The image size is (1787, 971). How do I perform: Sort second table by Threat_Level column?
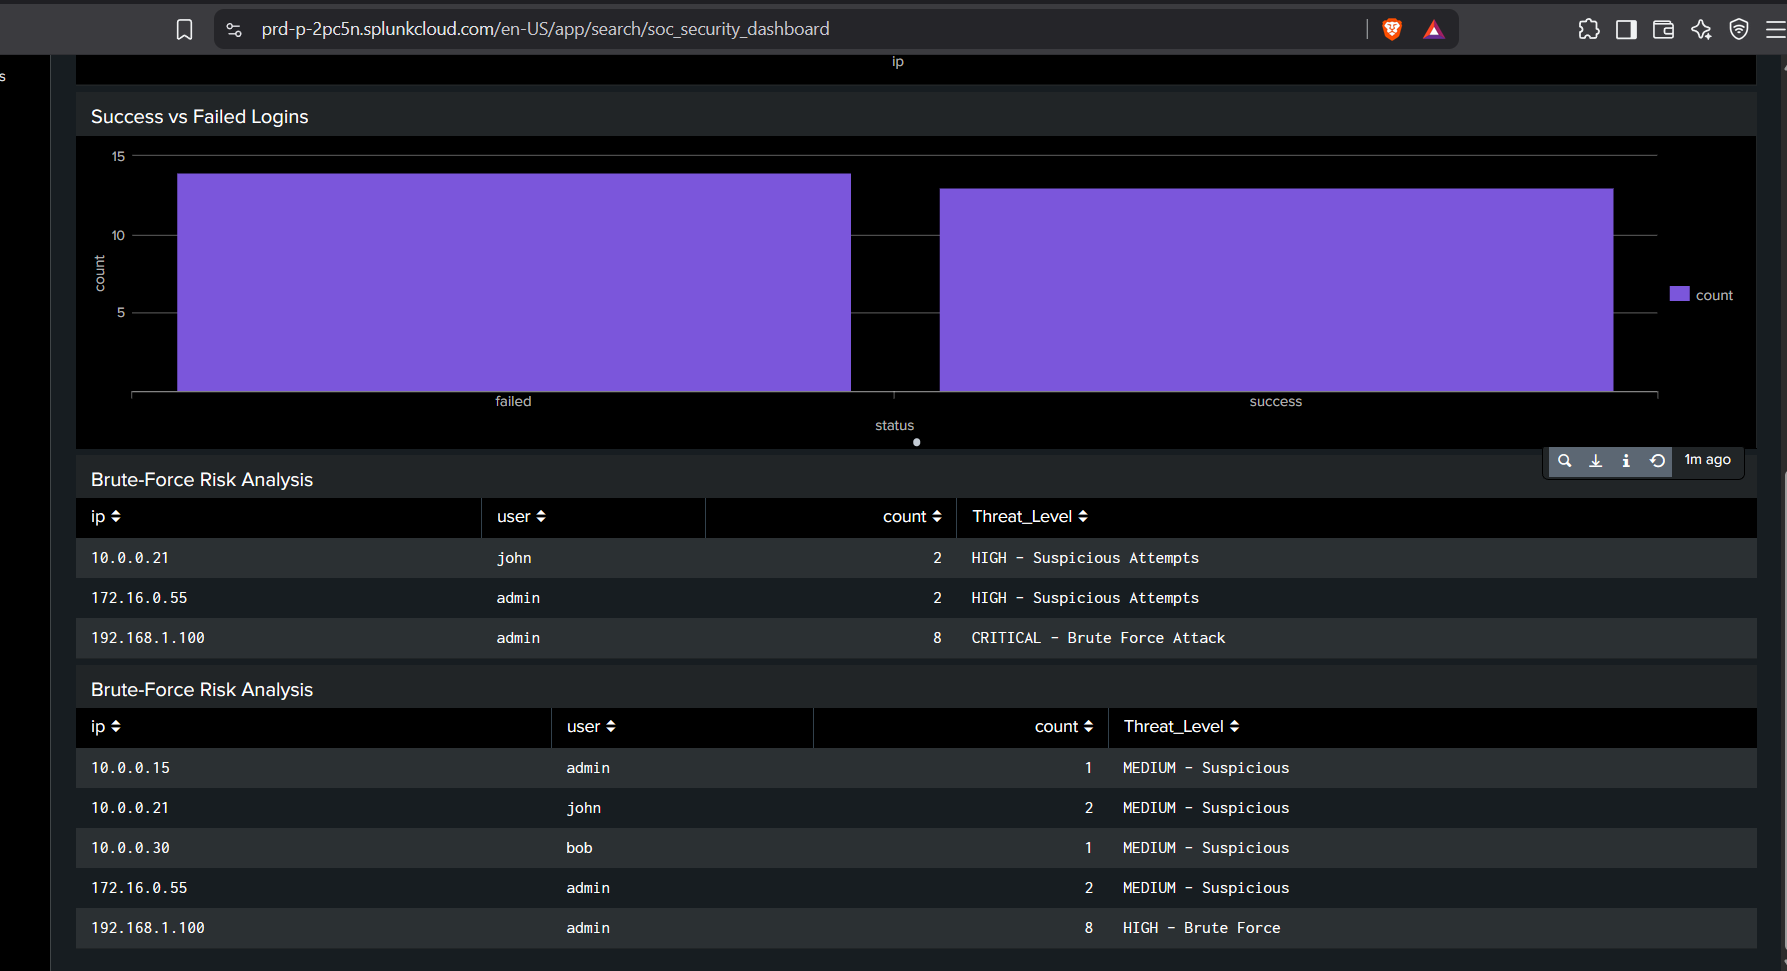coord(1181,727)
